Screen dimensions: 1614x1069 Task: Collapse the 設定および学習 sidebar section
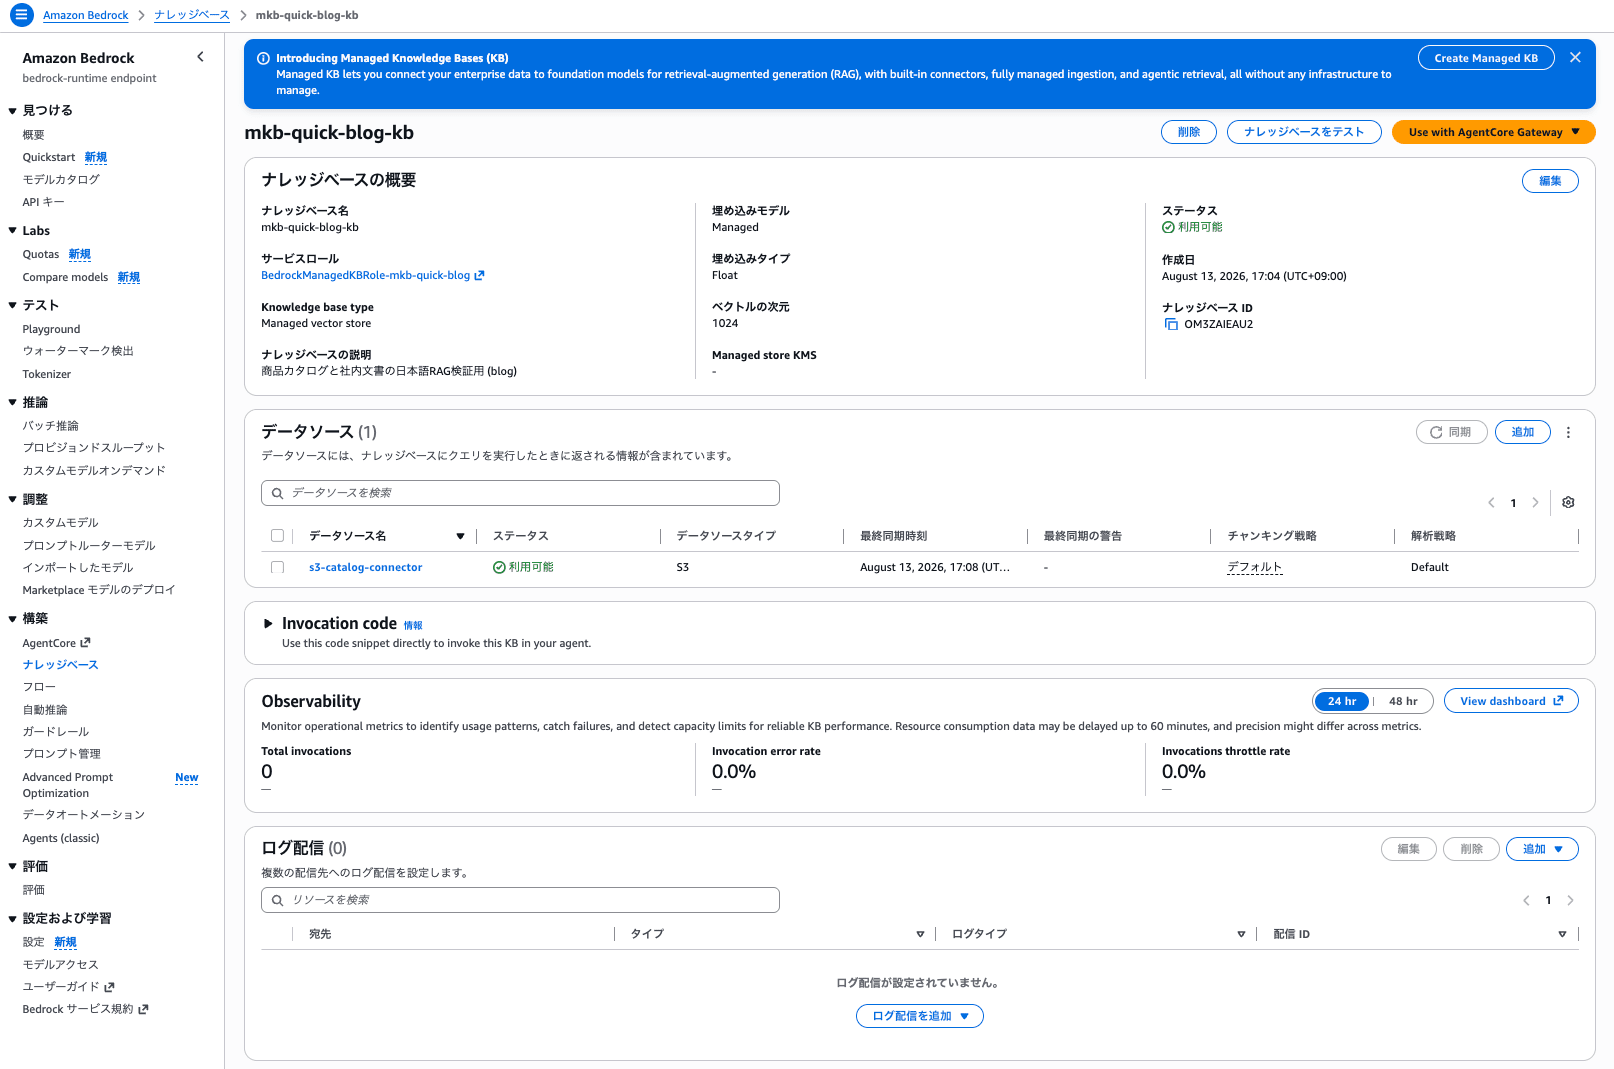click(x=13, y=919)
